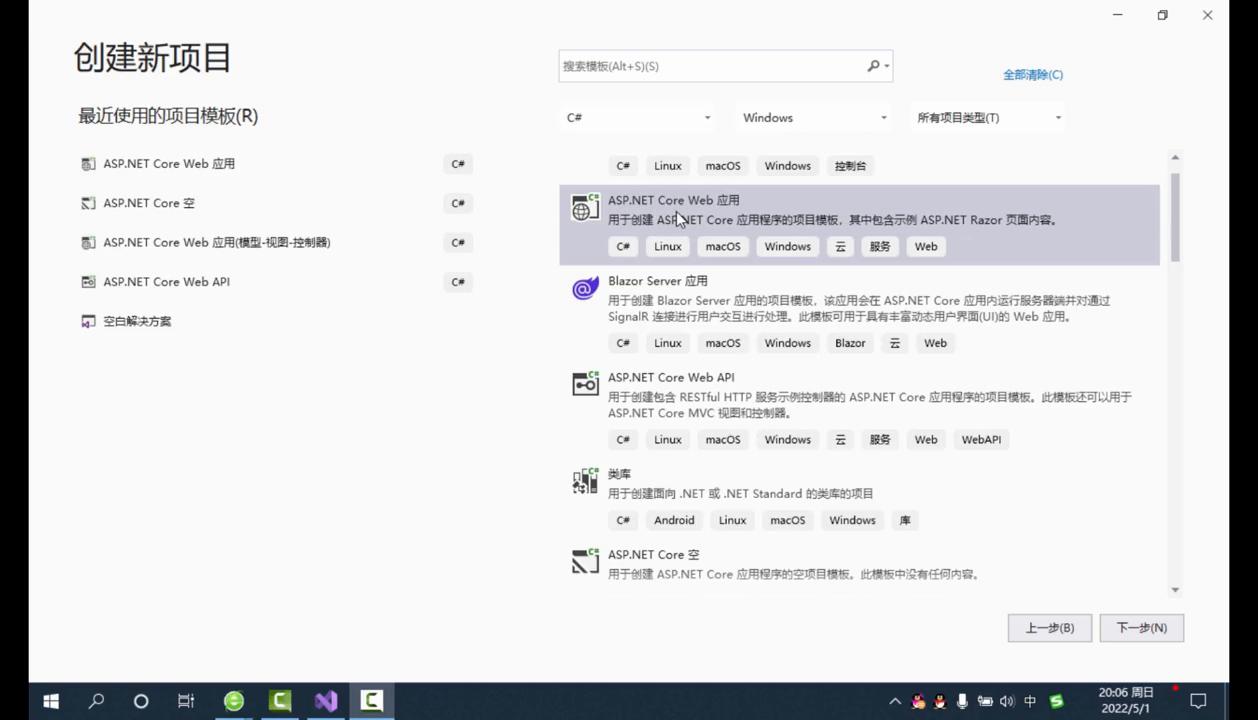Click the Sogou input tray icon

coord(1056,701)
